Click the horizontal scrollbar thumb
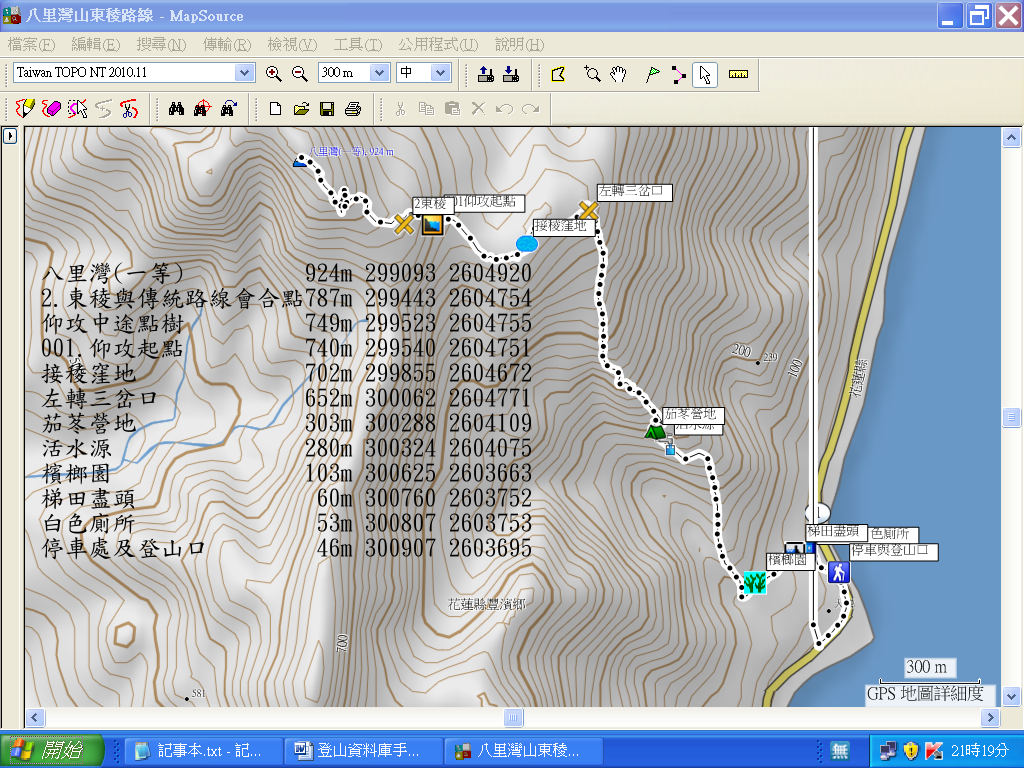This screenshot has width=1024, height=768. click(513, 717)
